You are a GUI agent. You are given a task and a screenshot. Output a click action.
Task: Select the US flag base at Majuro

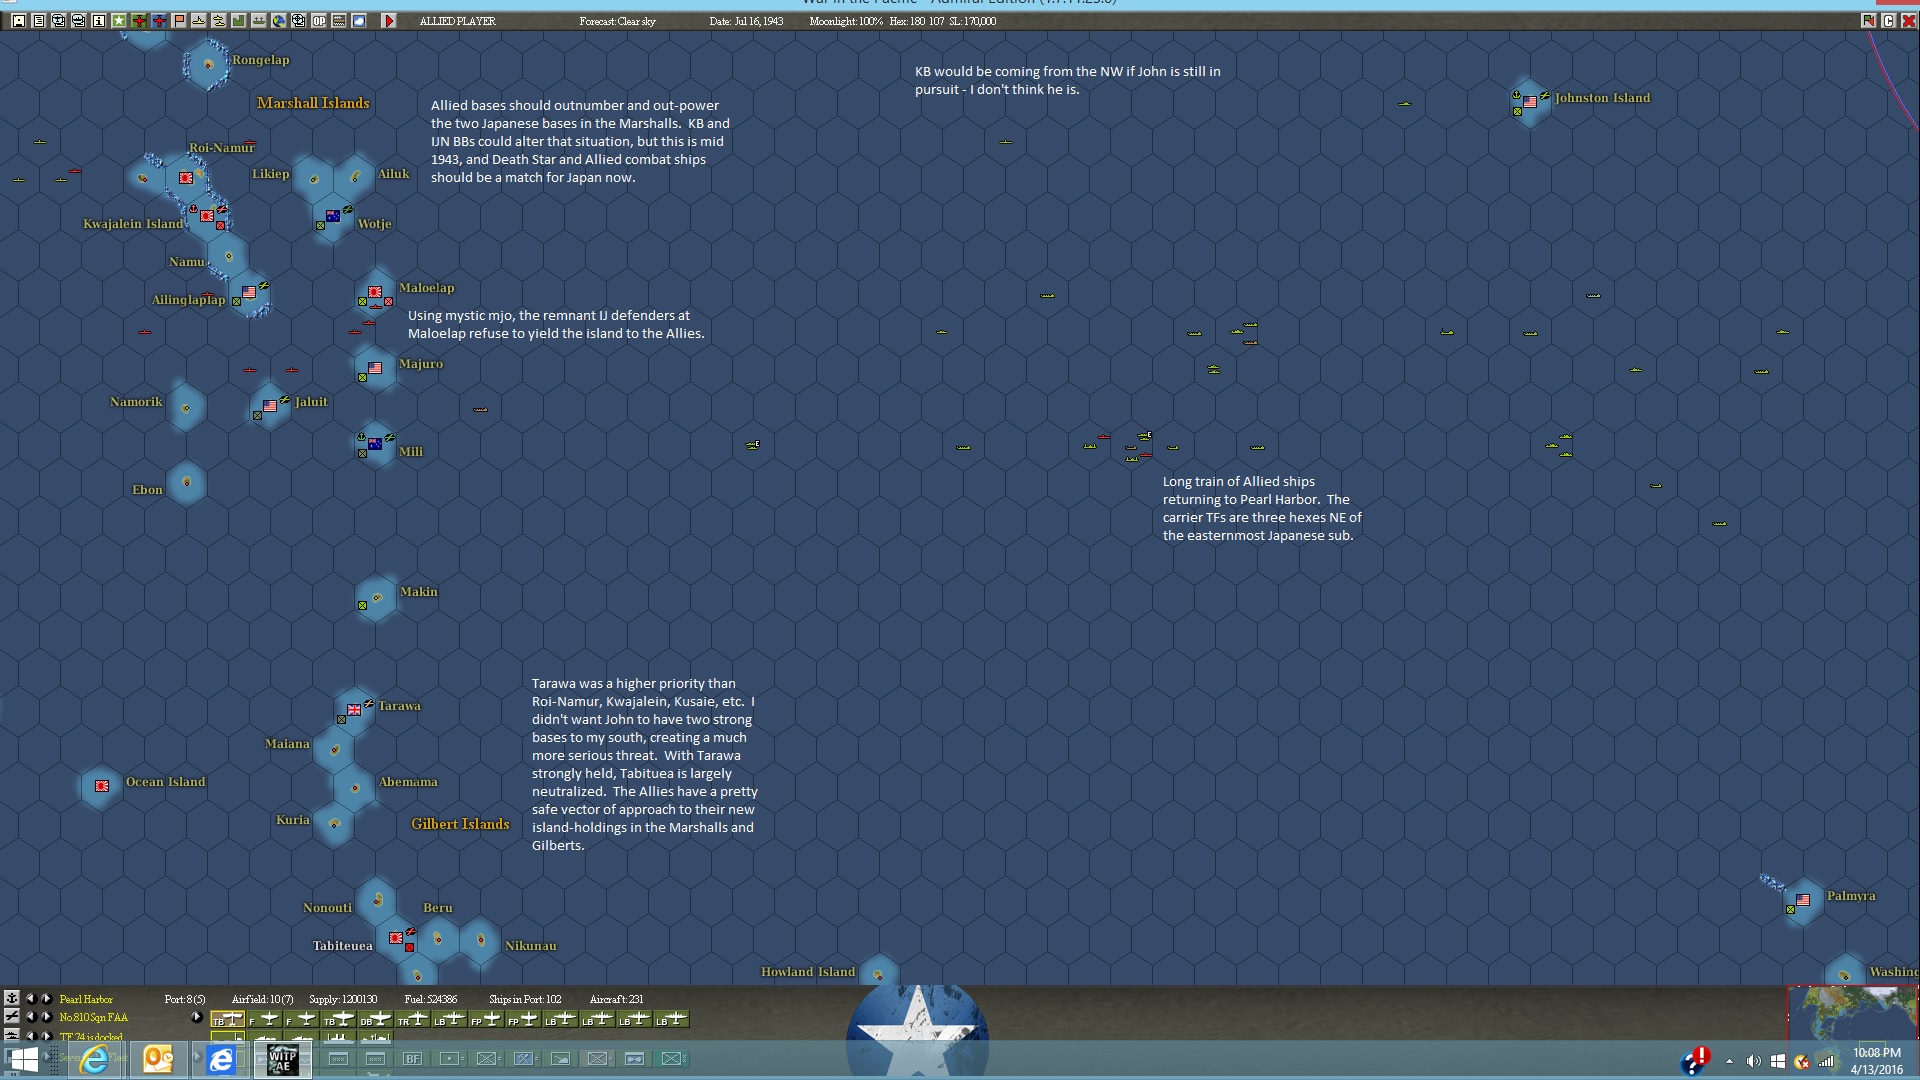pyautogui.click(x=375, y=368)
